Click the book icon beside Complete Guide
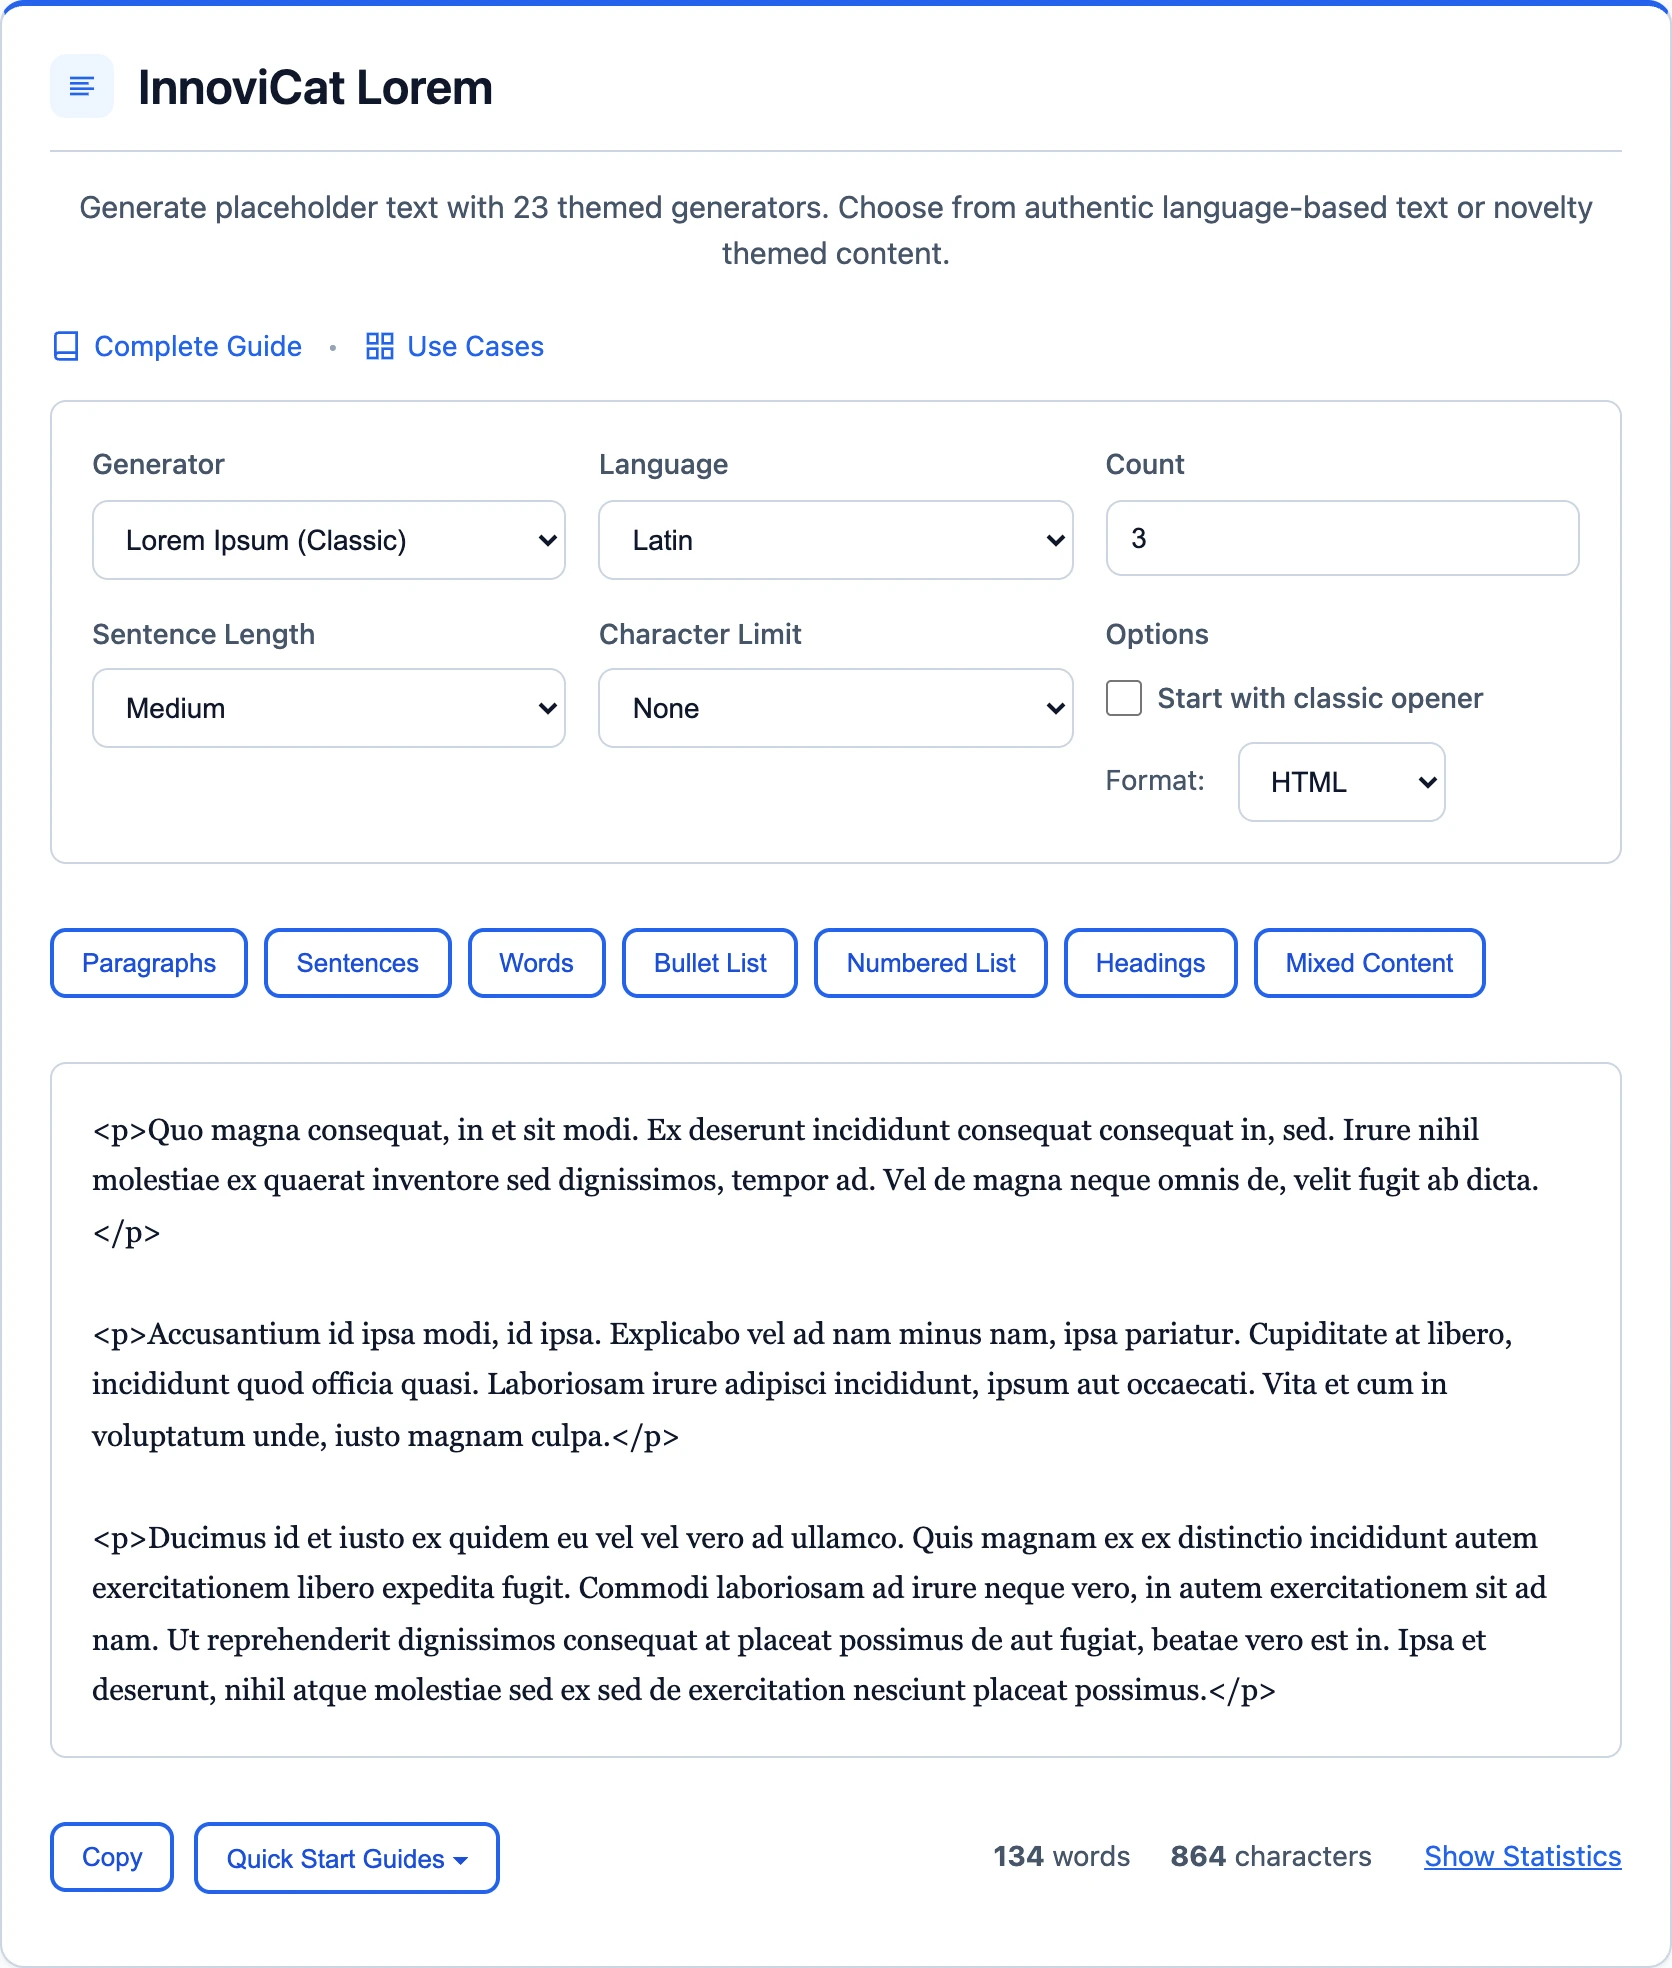 click(x=66, y=346)
